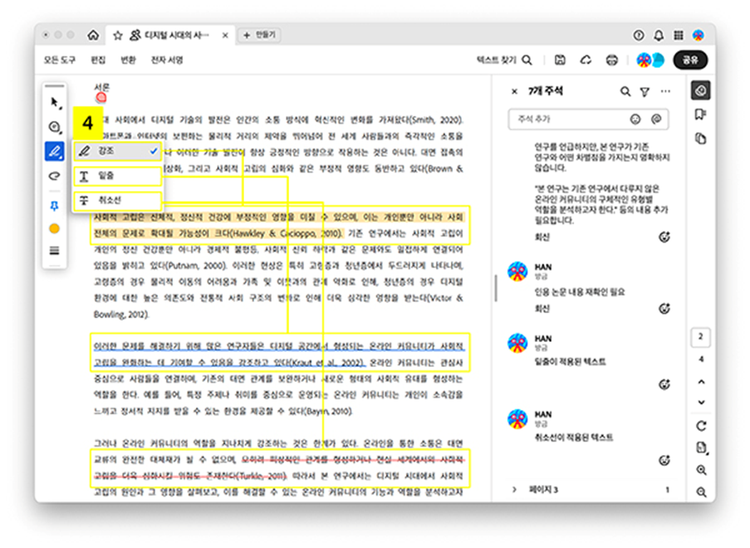Click the 공유 share button
Viewport: 750px width, 548px height.
690,60
